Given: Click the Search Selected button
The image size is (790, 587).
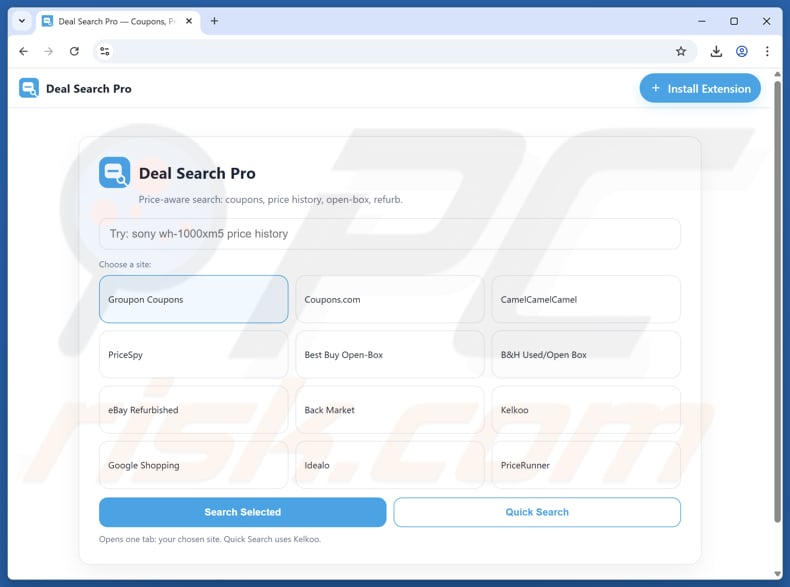Looking at the screenshot, I should [242, 512].
